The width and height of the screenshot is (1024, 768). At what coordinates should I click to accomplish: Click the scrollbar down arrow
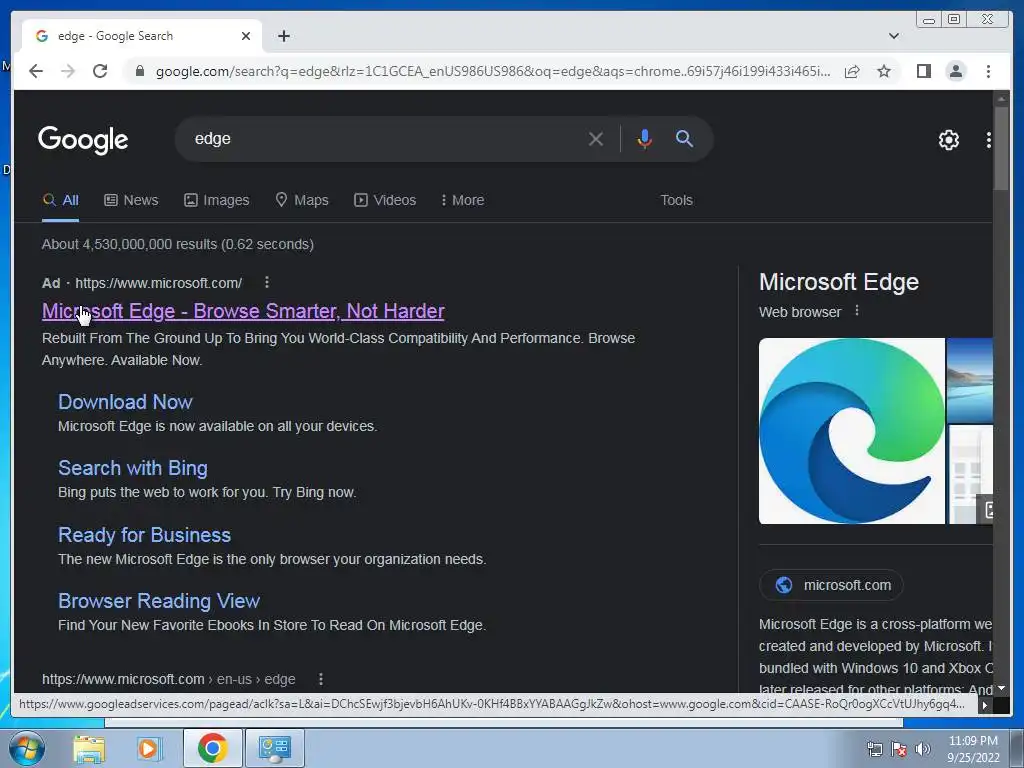pyautogui.click(x=1000, y=688)
